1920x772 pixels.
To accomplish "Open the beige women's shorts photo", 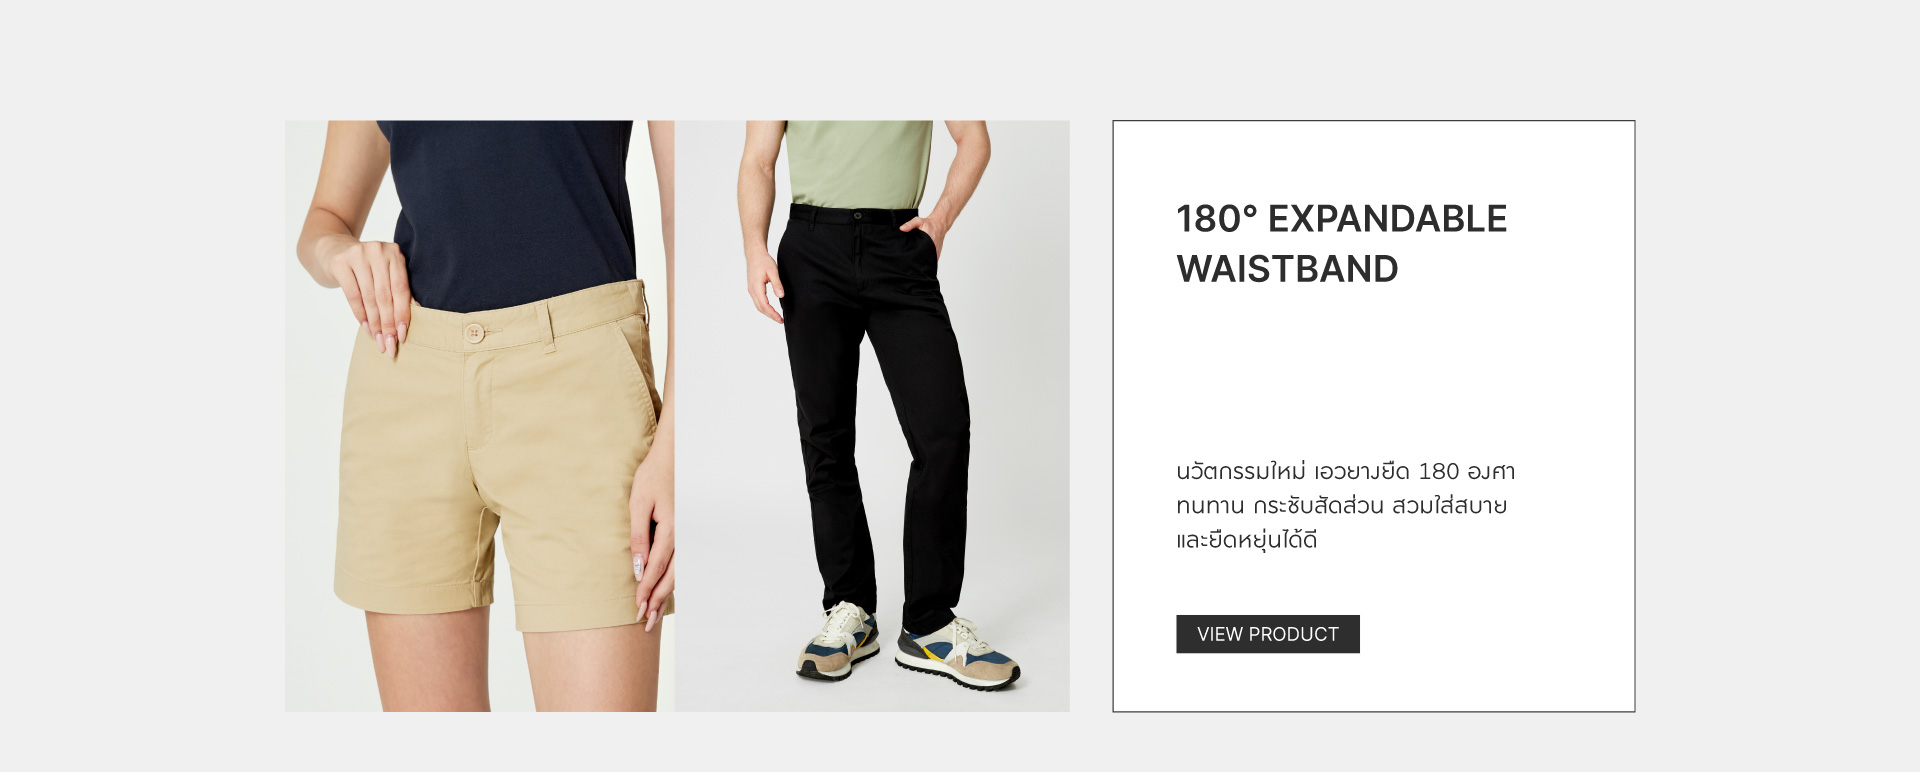I will pos(479,416).
